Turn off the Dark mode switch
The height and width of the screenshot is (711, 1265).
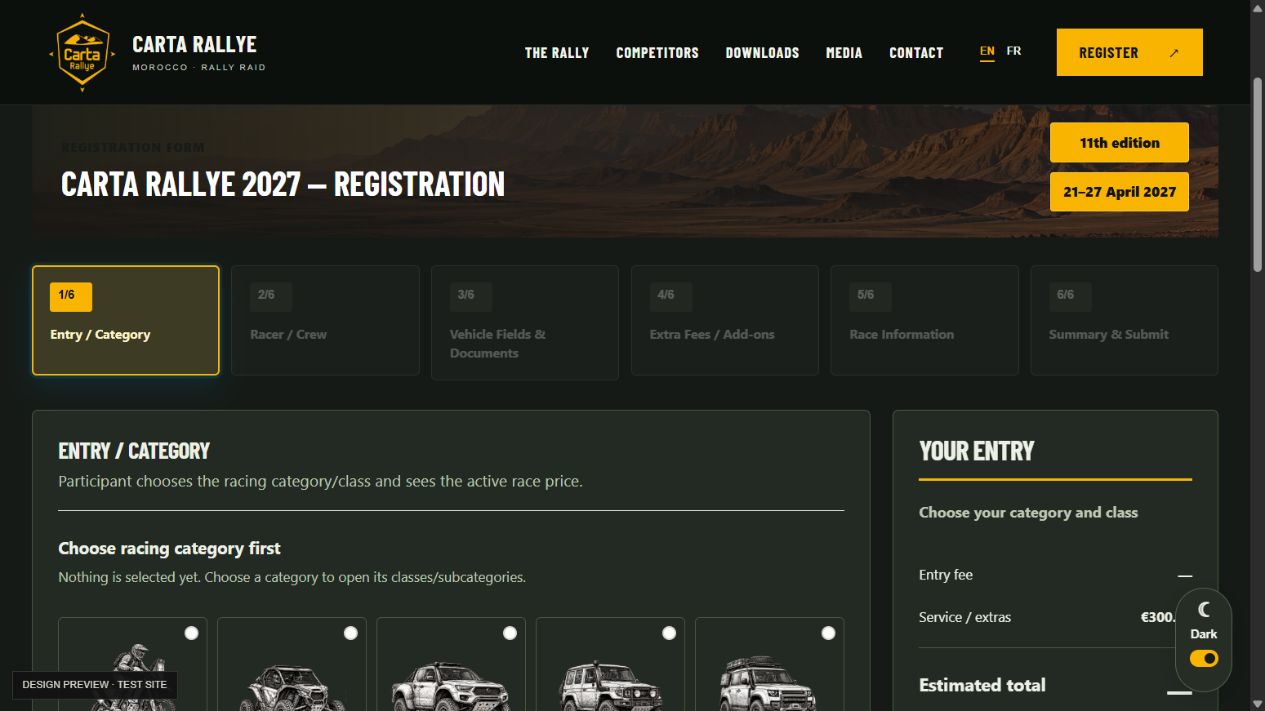(x=1204, y=658)
